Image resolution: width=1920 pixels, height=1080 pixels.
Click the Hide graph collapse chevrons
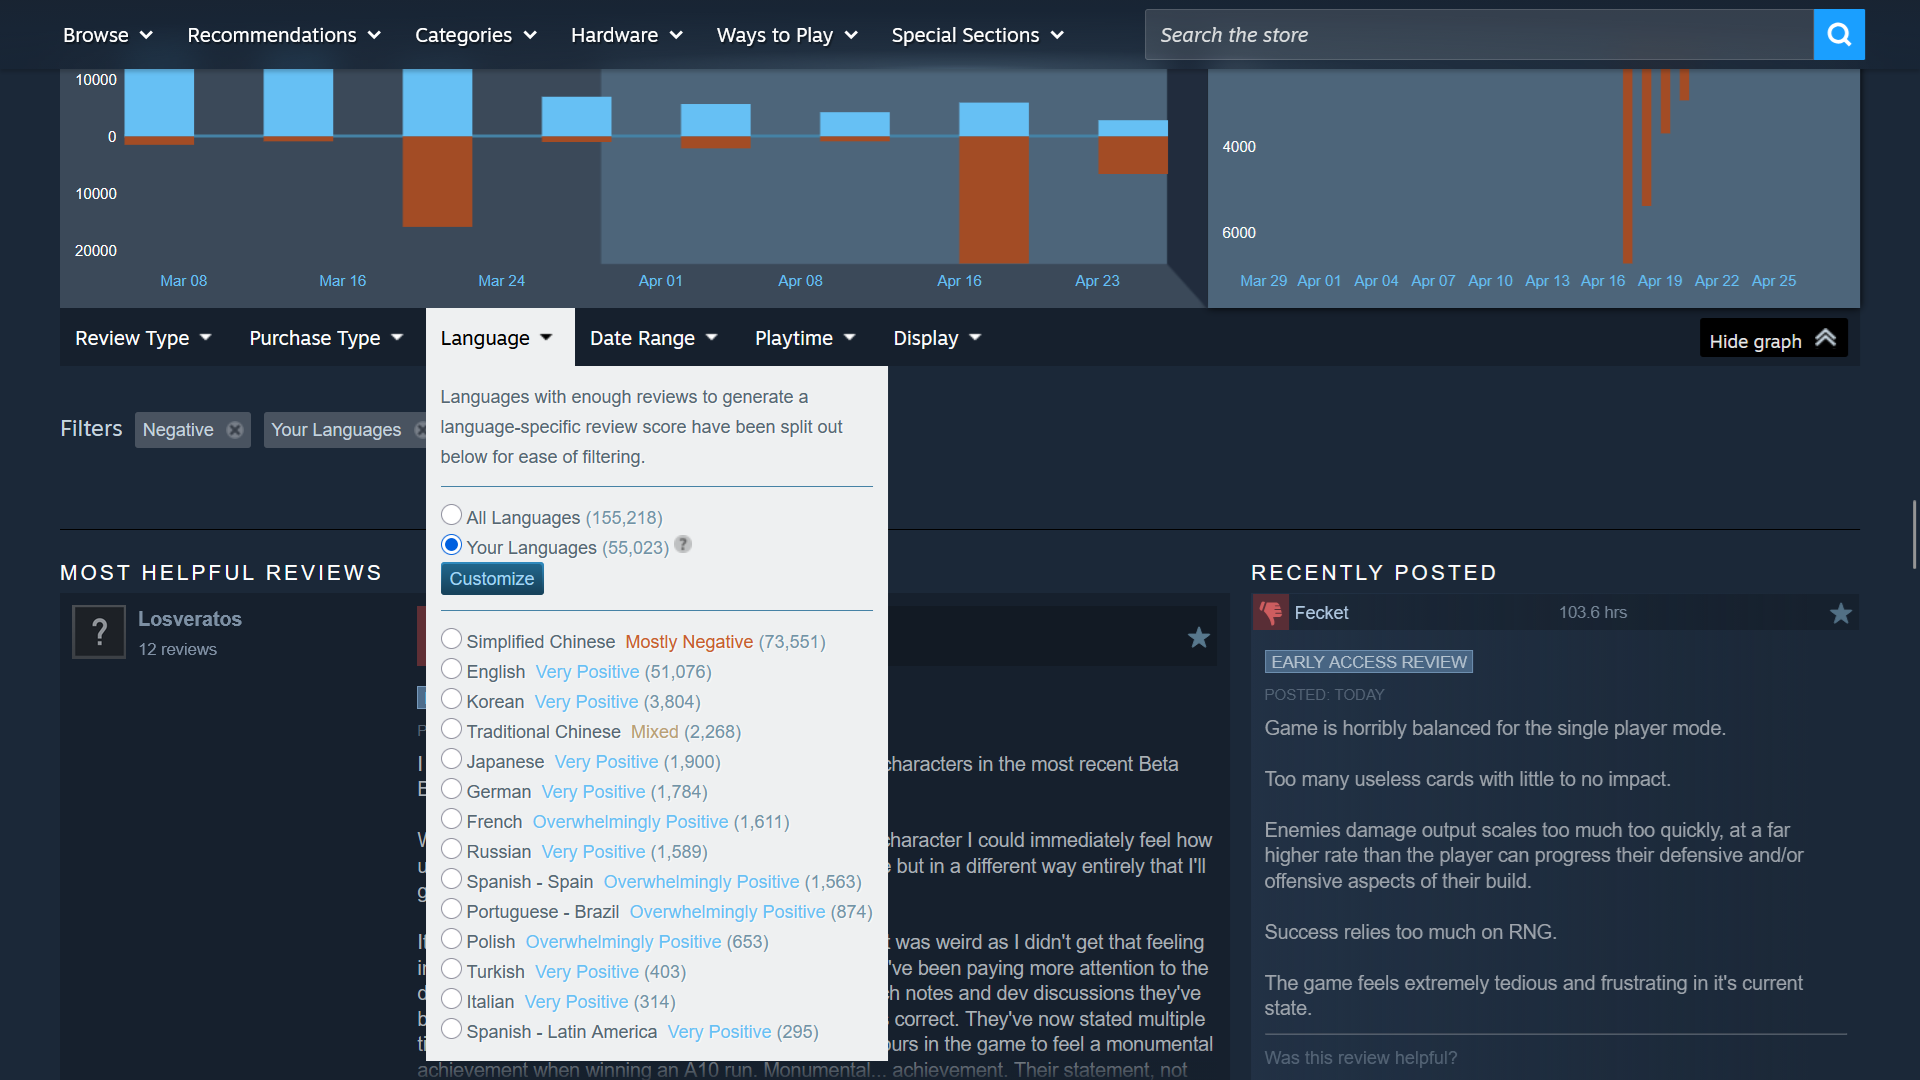click(x=1825, y=339)
